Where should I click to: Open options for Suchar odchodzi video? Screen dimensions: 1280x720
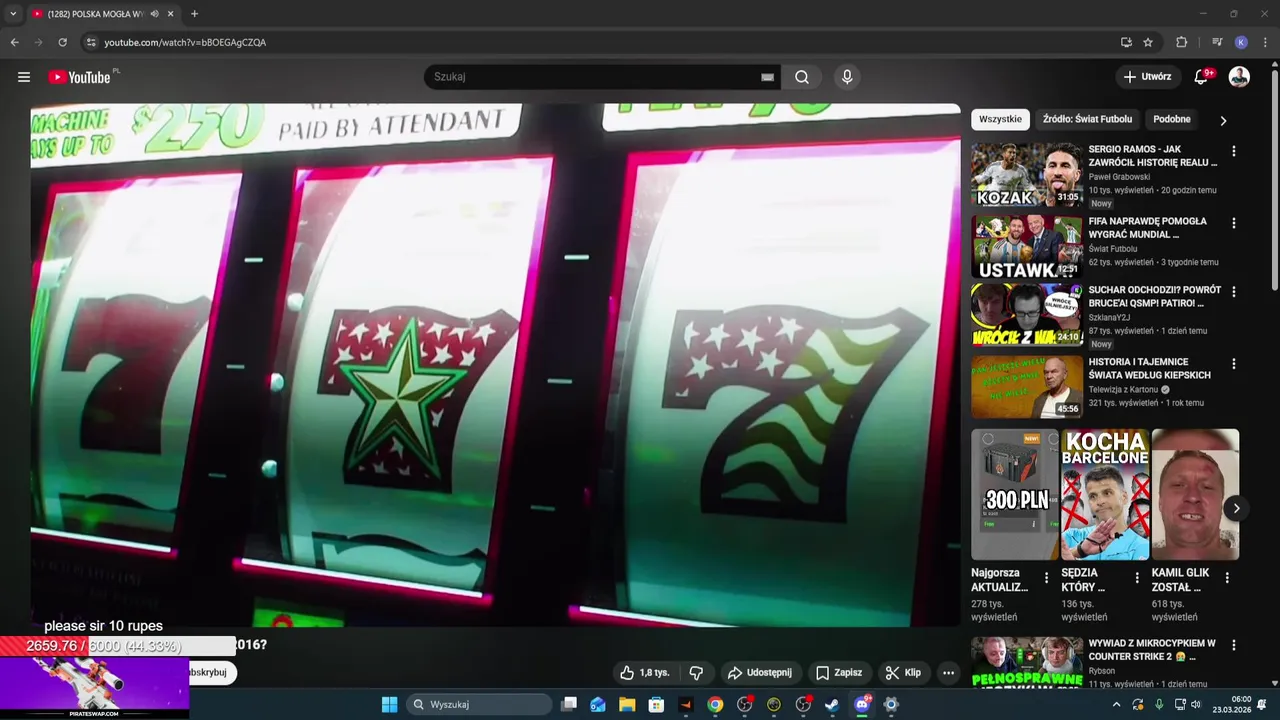[1233, 292]
